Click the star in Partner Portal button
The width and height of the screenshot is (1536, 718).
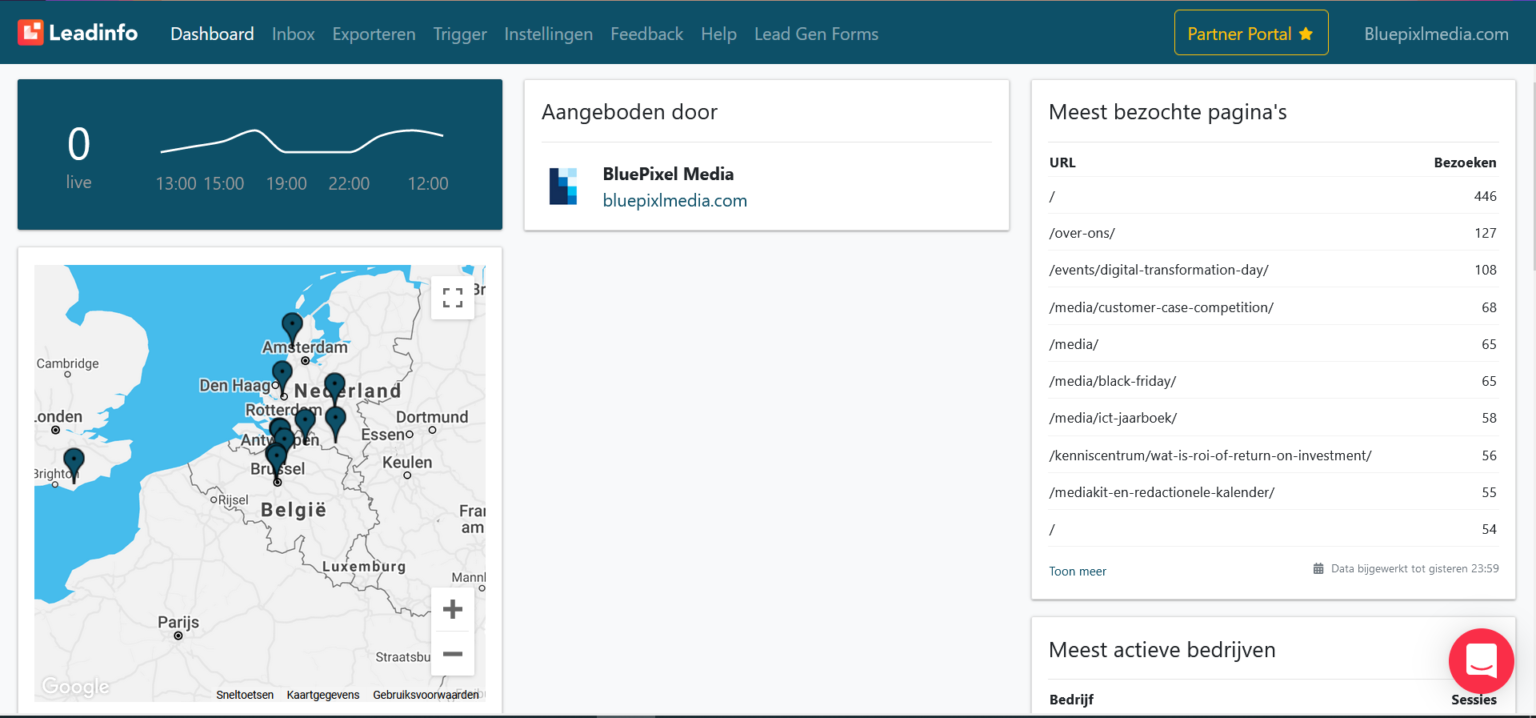tap(1306, 34)
